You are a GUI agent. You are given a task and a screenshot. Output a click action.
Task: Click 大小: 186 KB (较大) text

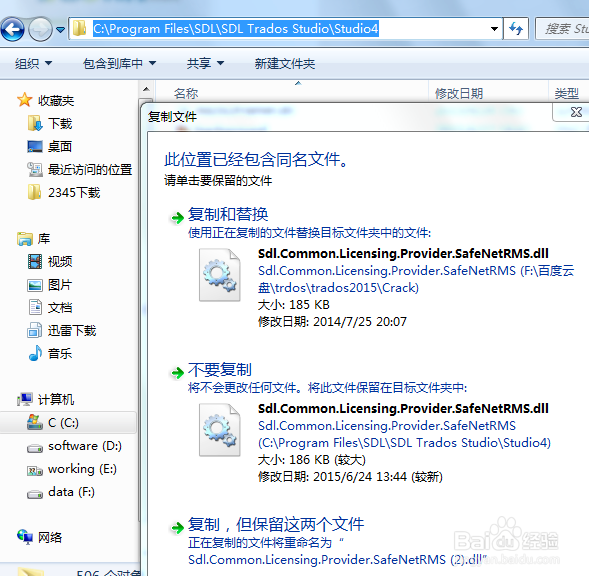(312, 460)
